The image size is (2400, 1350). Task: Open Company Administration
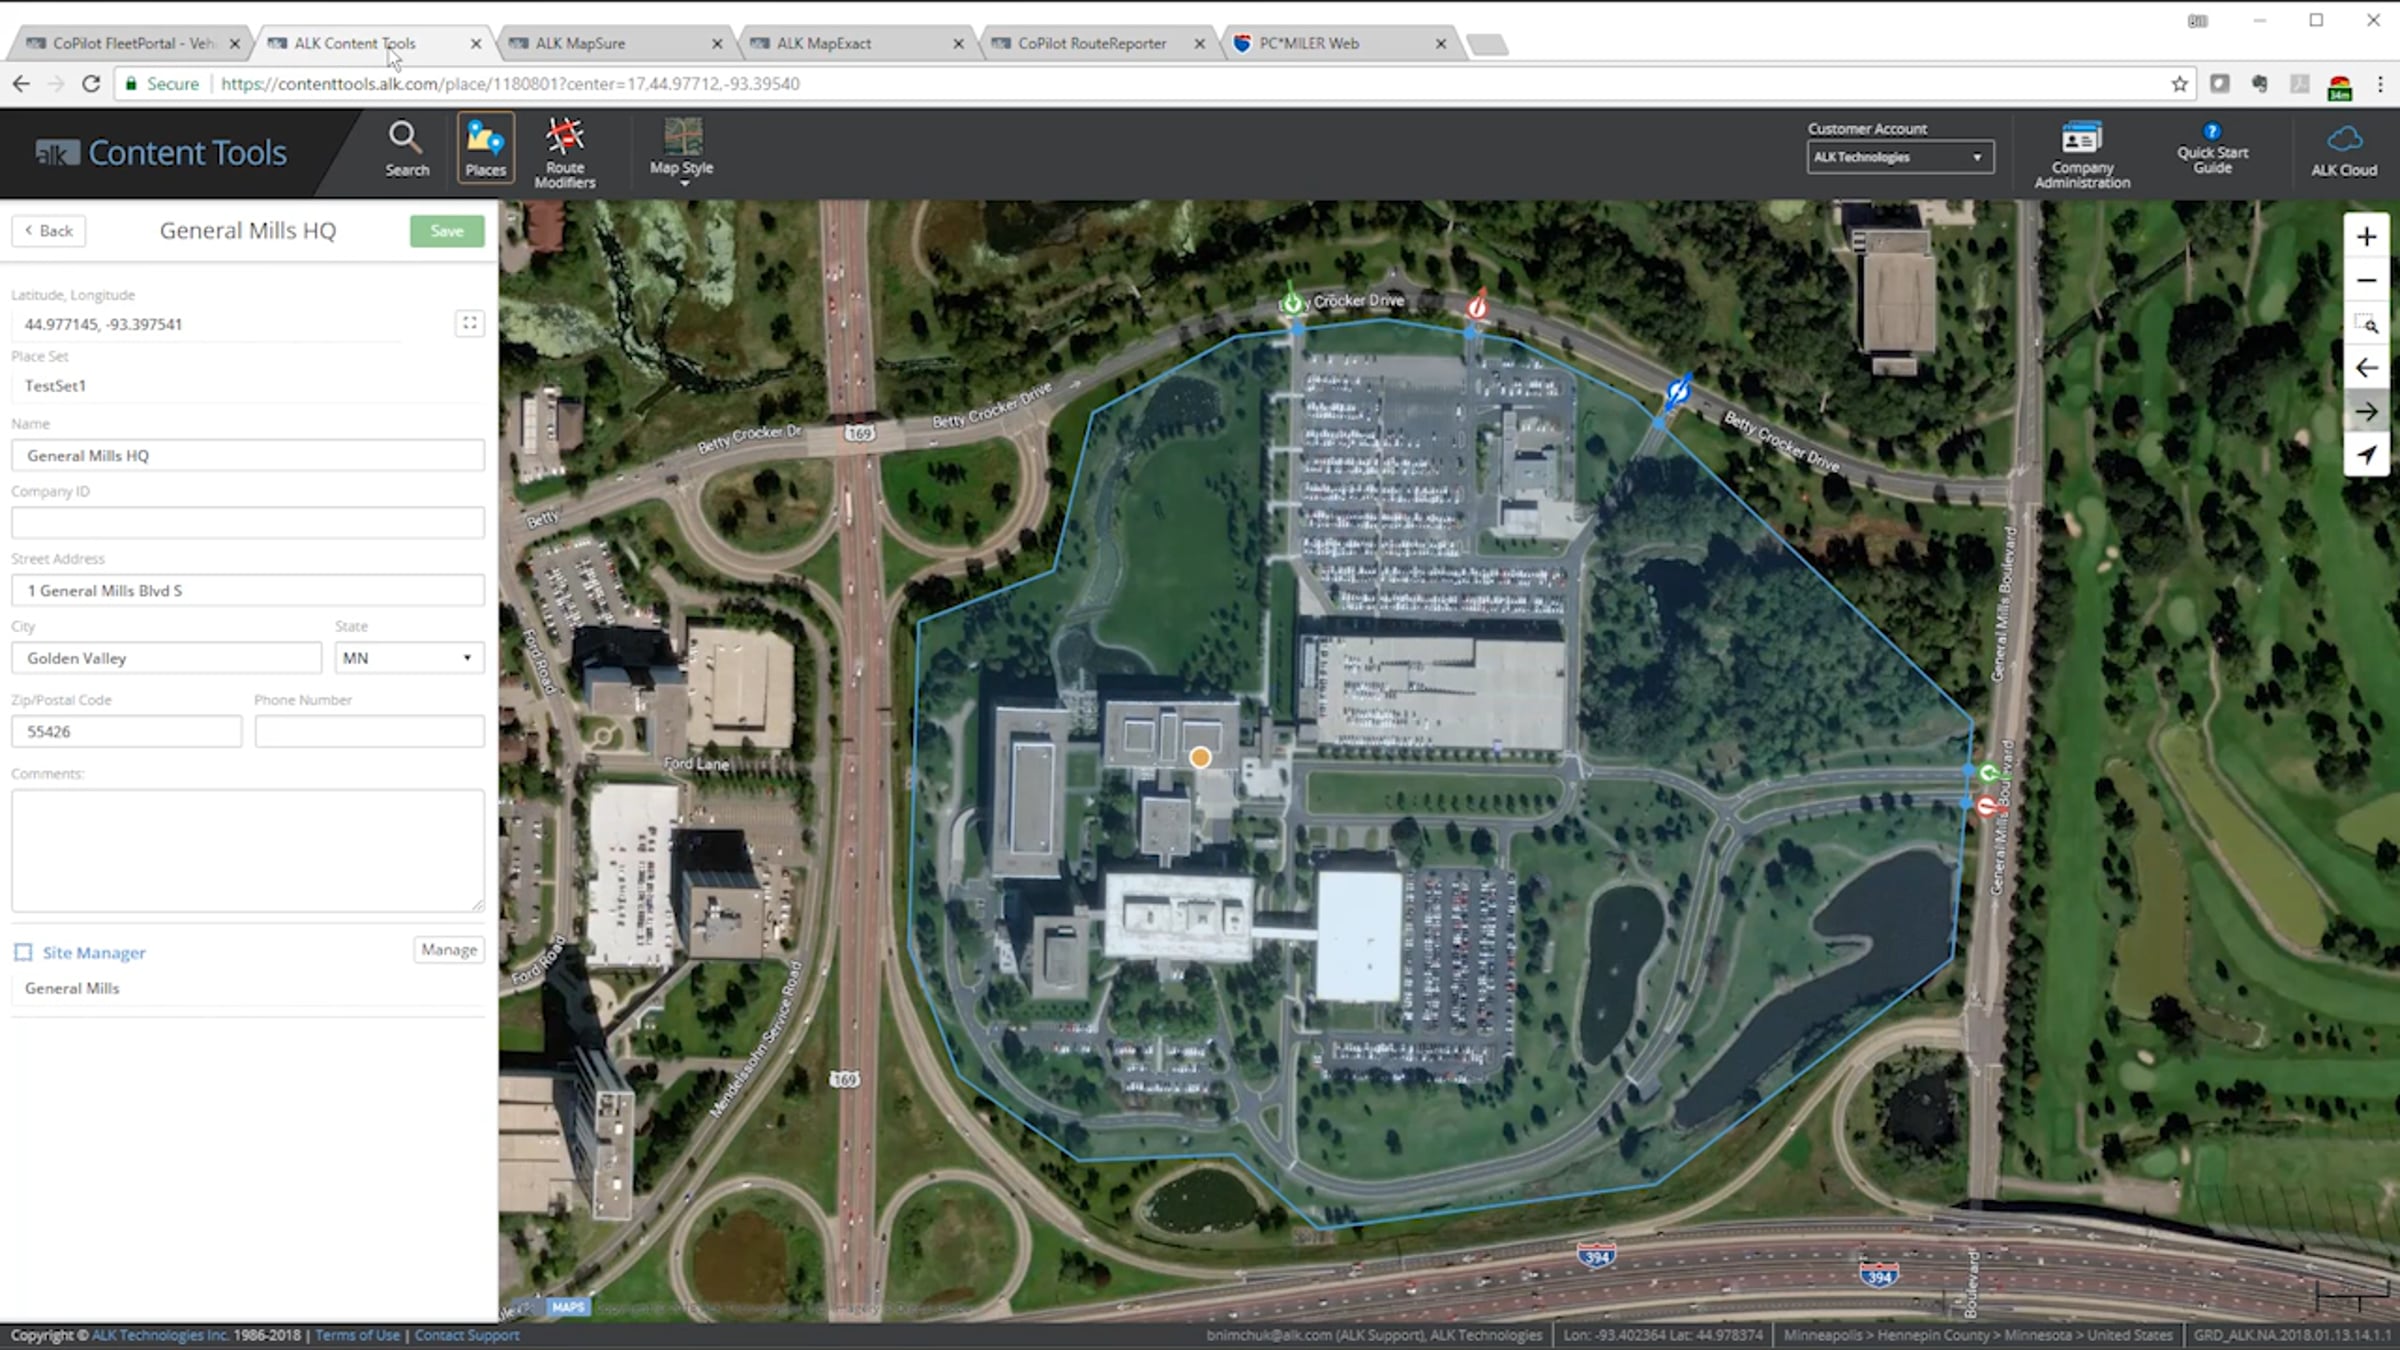tap(2082, 153)
